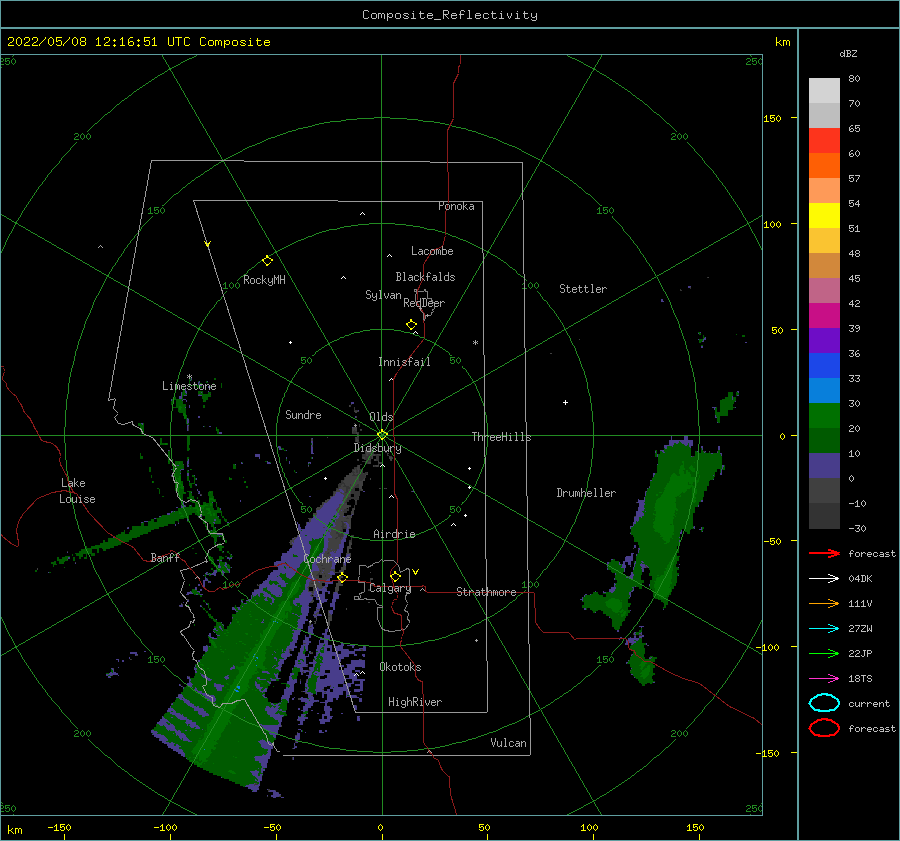Click the Strathmore town label
This screenshot has width=900, height=841.
click(x=486, y=592)
